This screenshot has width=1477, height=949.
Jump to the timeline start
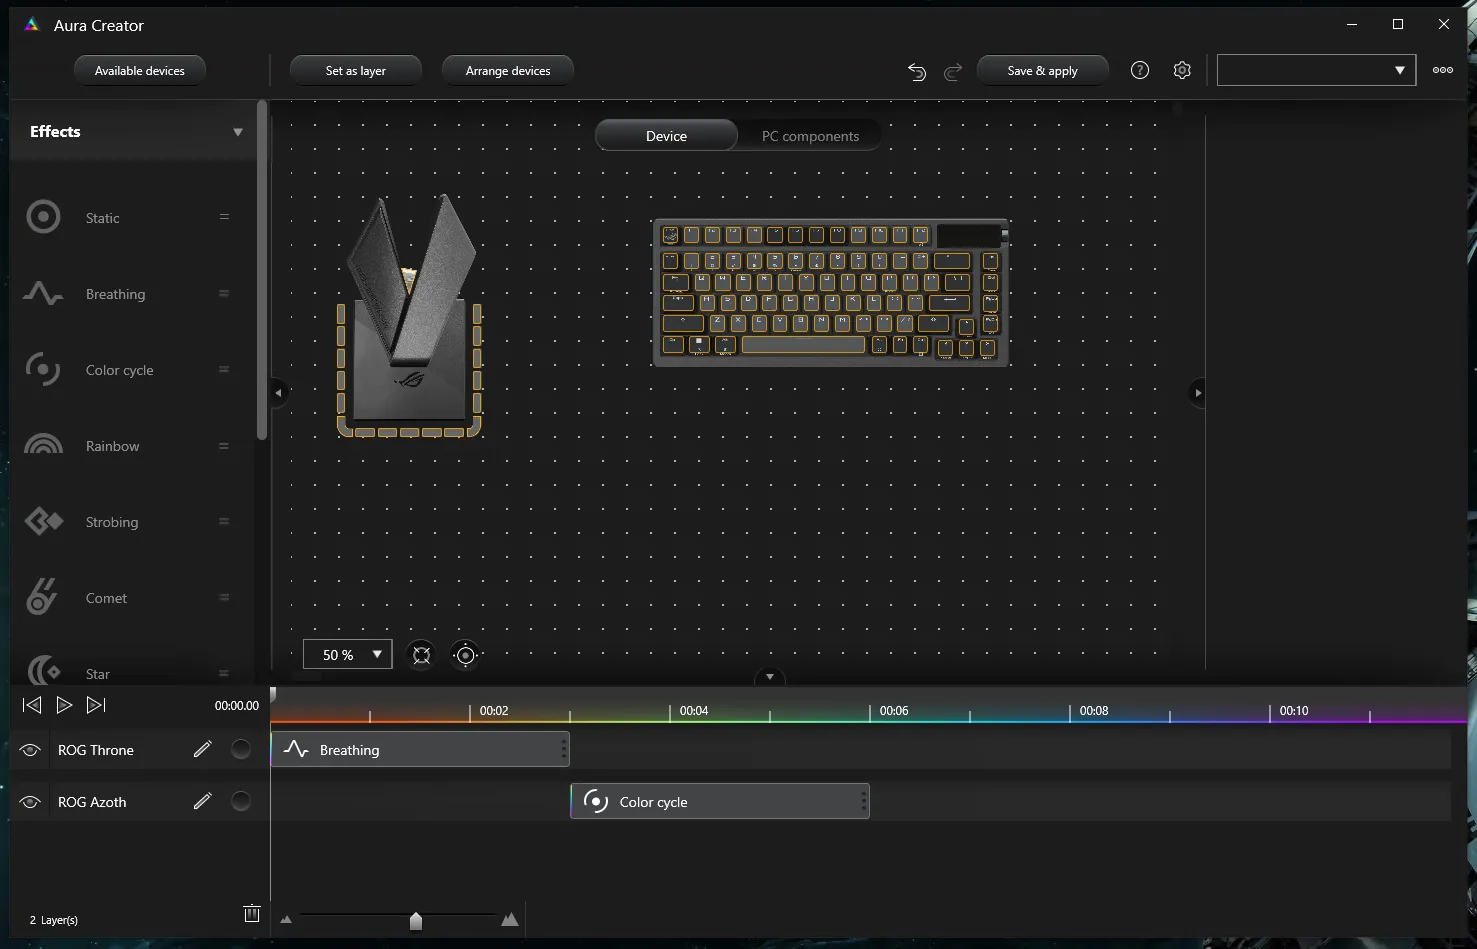point(32,705)
